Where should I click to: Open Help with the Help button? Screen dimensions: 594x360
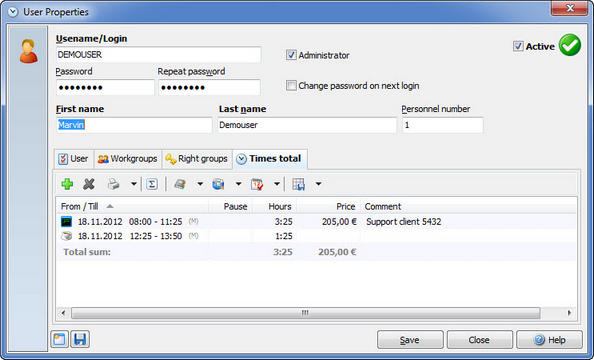[549, 340]
